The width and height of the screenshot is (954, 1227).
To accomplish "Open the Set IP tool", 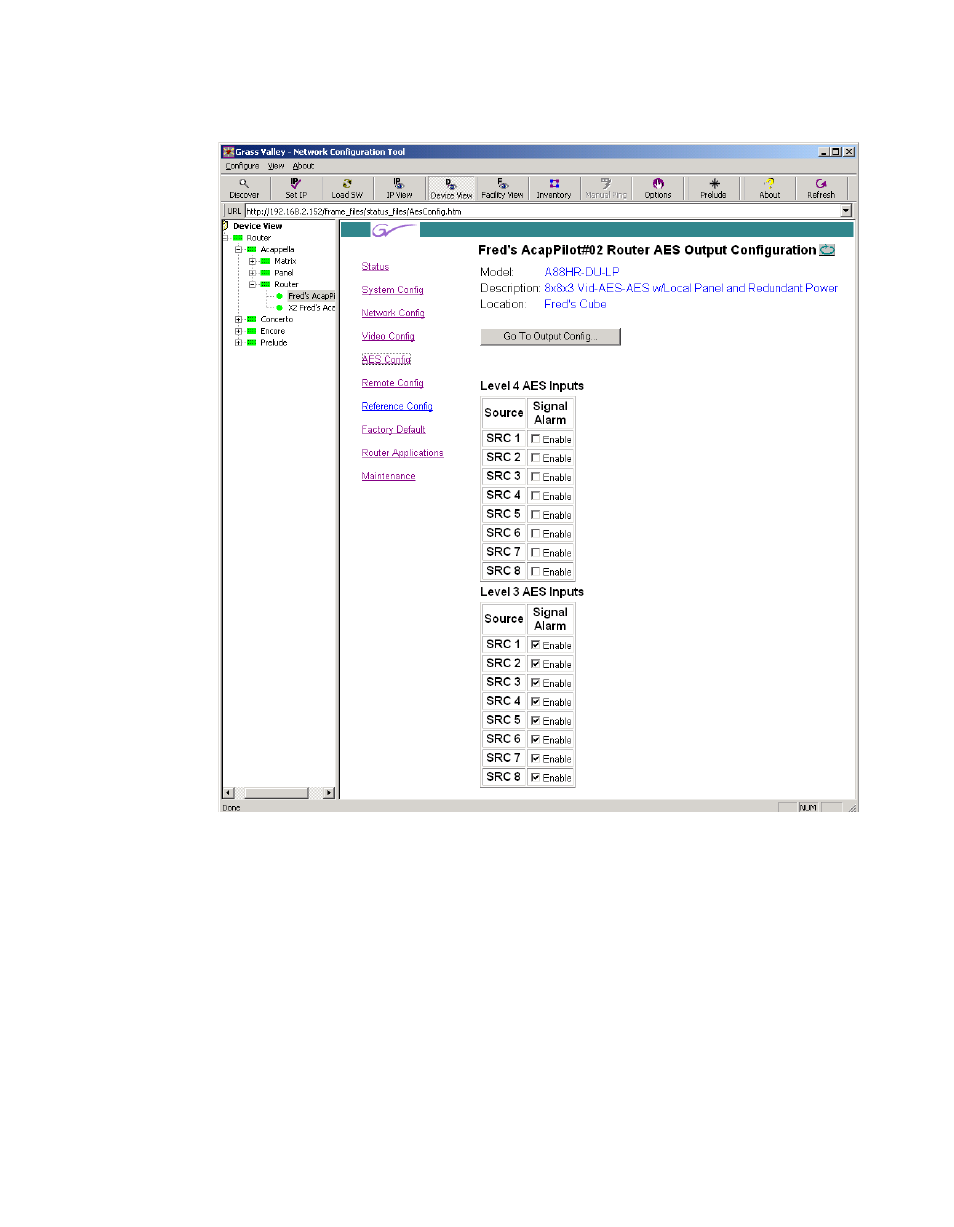I will (x=296, y=189).
